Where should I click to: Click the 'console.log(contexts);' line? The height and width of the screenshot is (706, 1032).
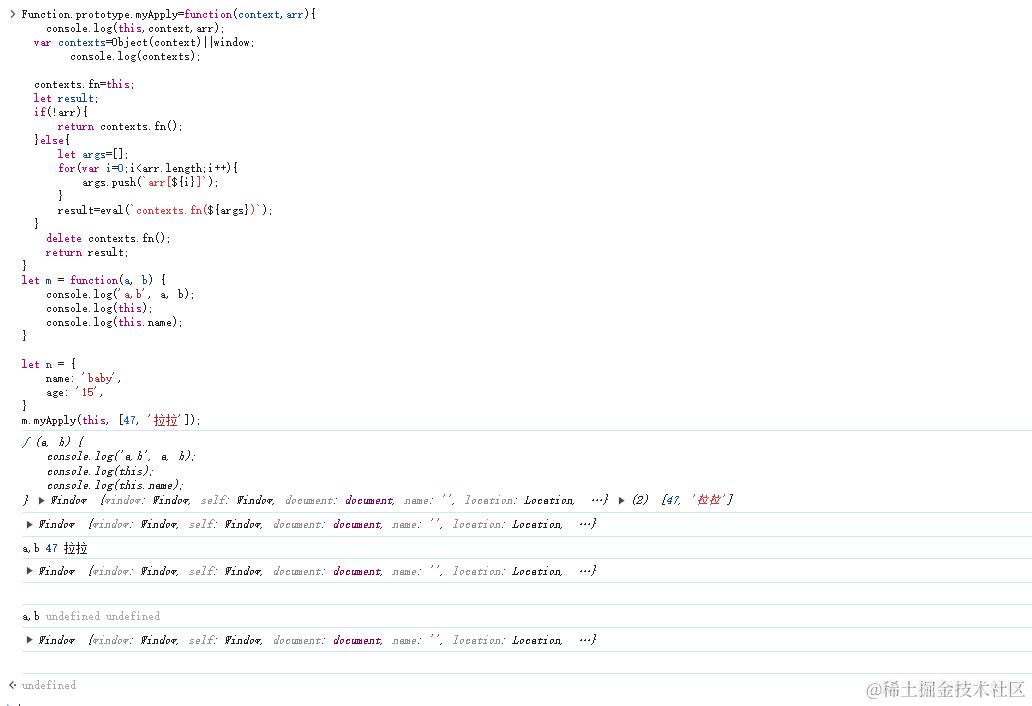click(135, 57)
